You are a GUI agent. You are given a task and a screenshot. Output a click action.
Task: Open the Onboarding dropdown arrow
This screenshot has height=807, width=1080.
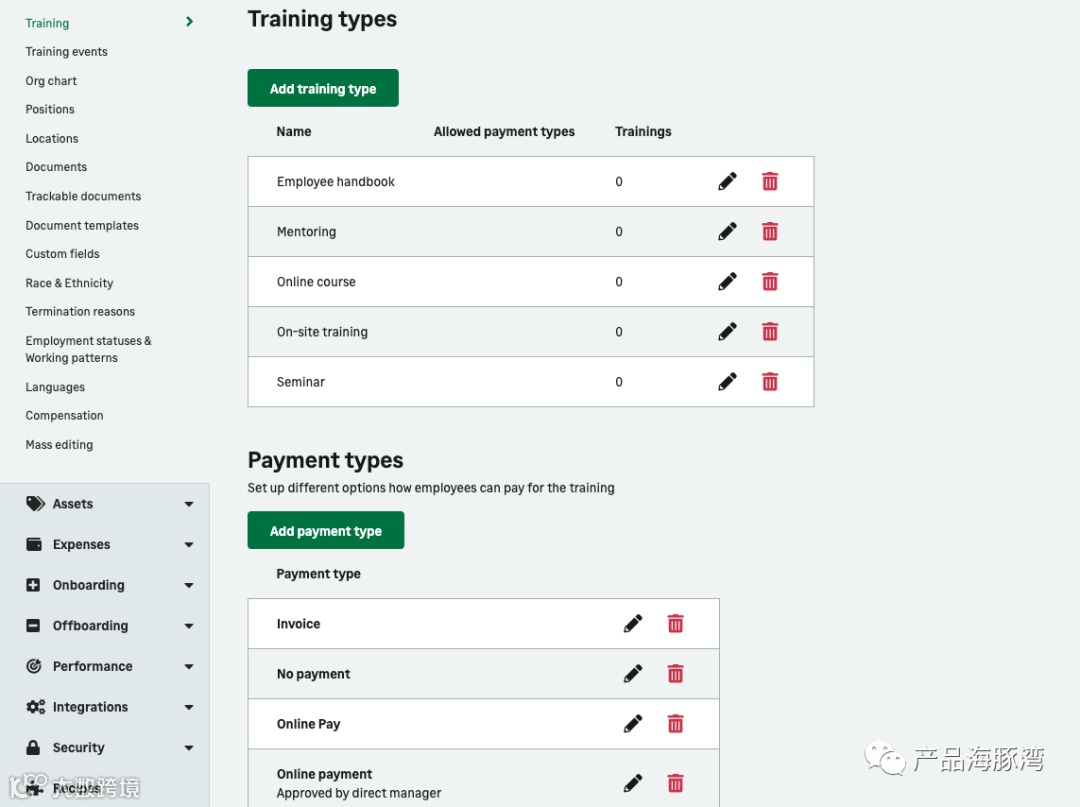(x=189, y=586)
